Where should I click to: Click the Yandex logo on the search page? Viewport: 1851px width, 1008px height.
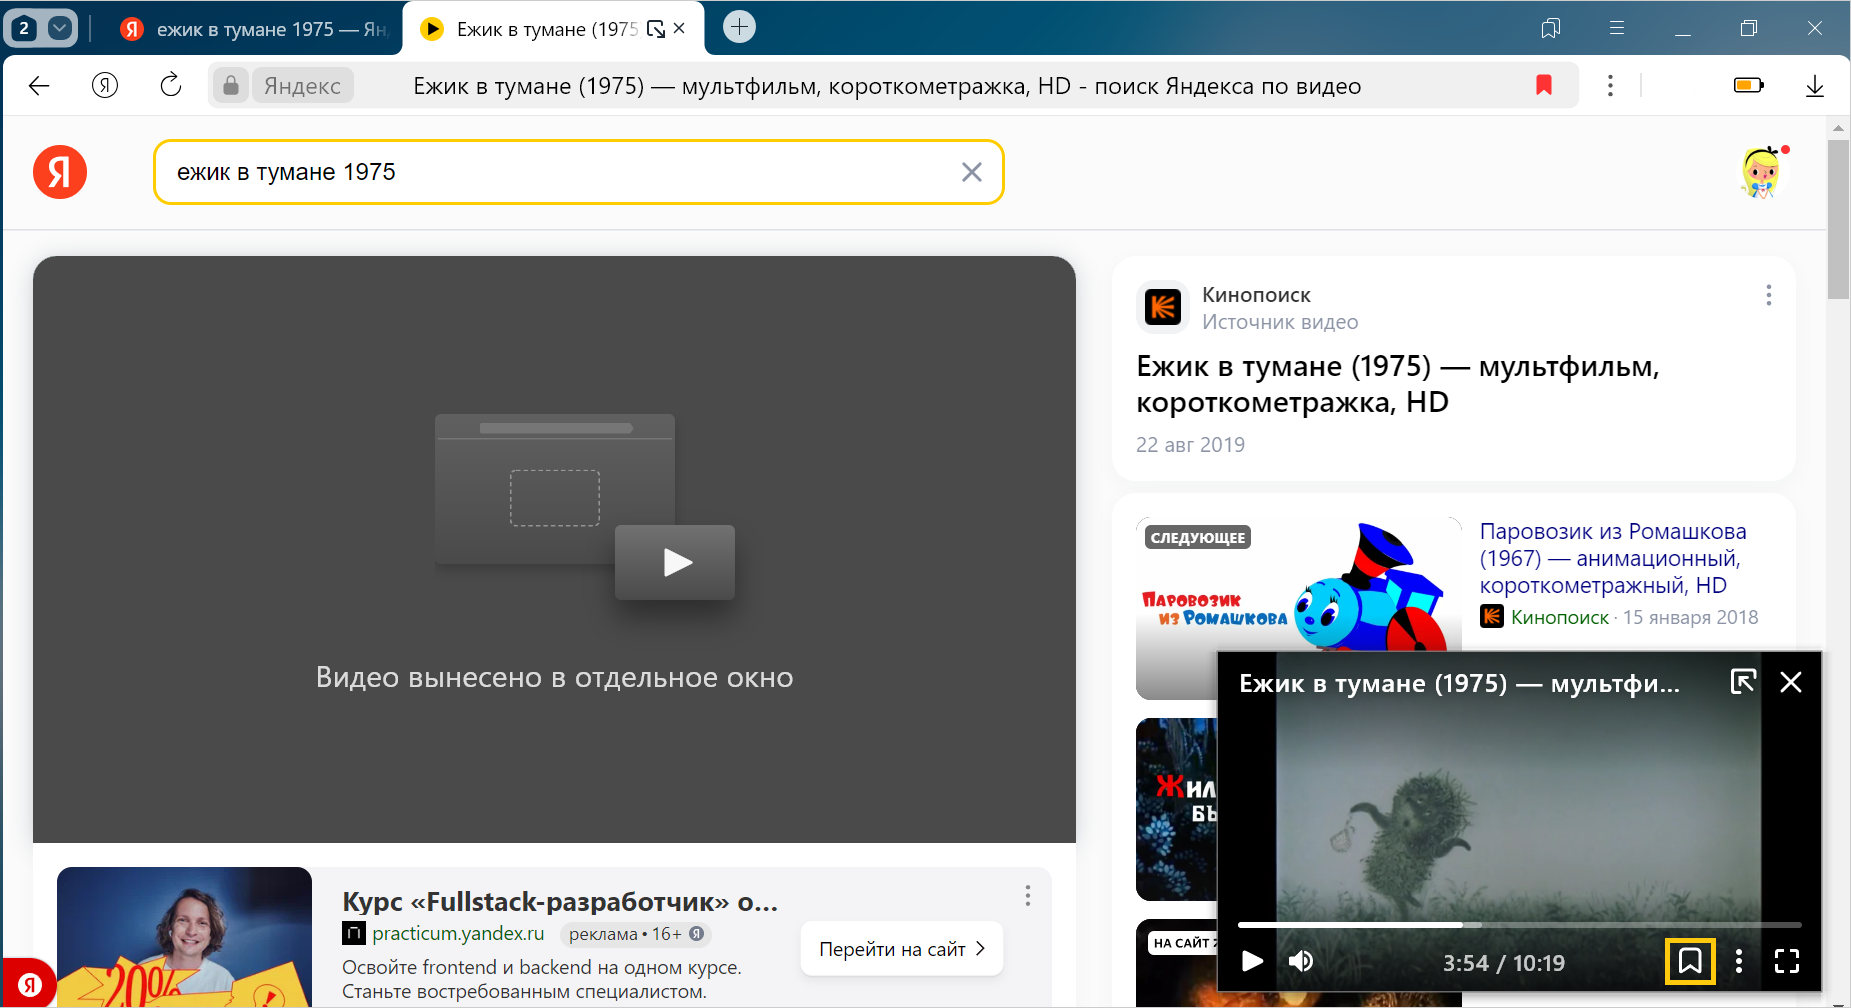60,172
